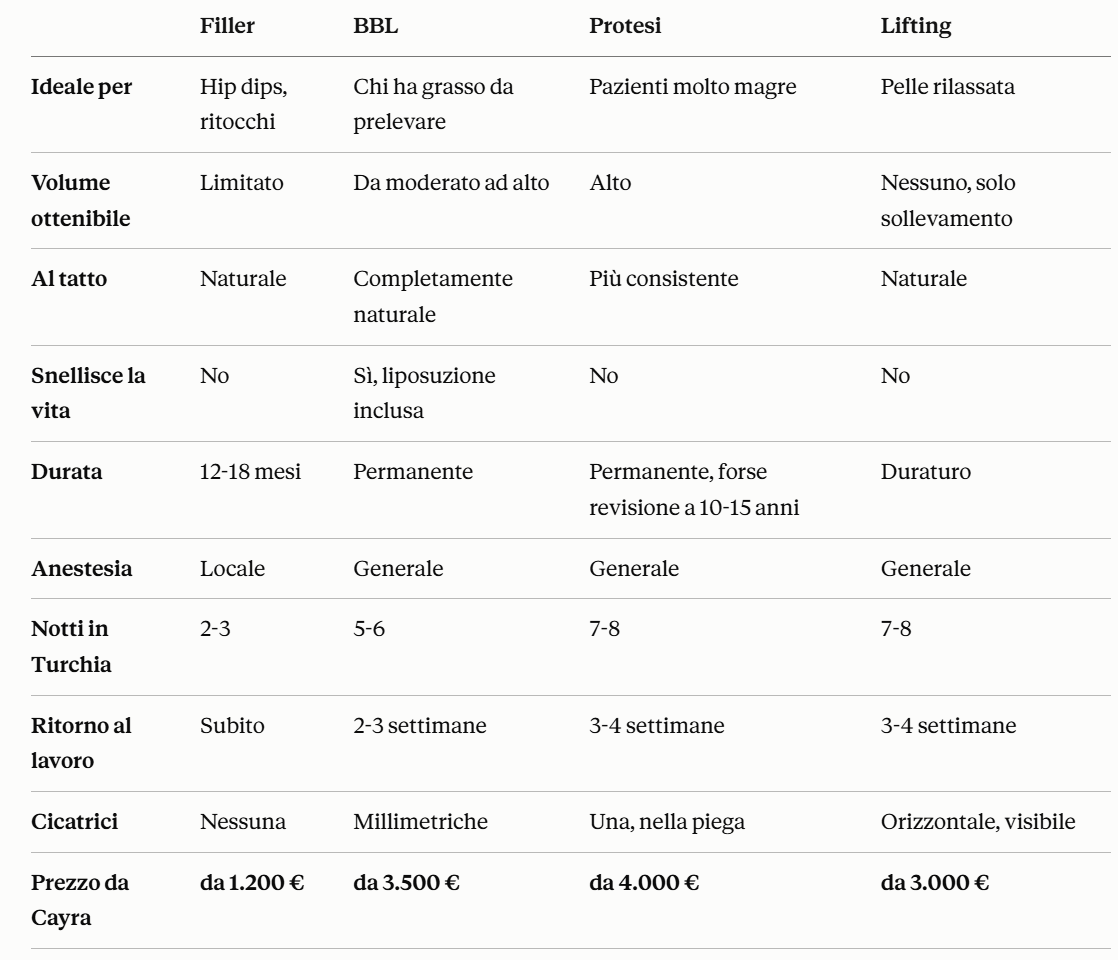Viewport: 1118px width, 960px height.
Task: Click the Durata row label
Action: (x=66, y=472)
